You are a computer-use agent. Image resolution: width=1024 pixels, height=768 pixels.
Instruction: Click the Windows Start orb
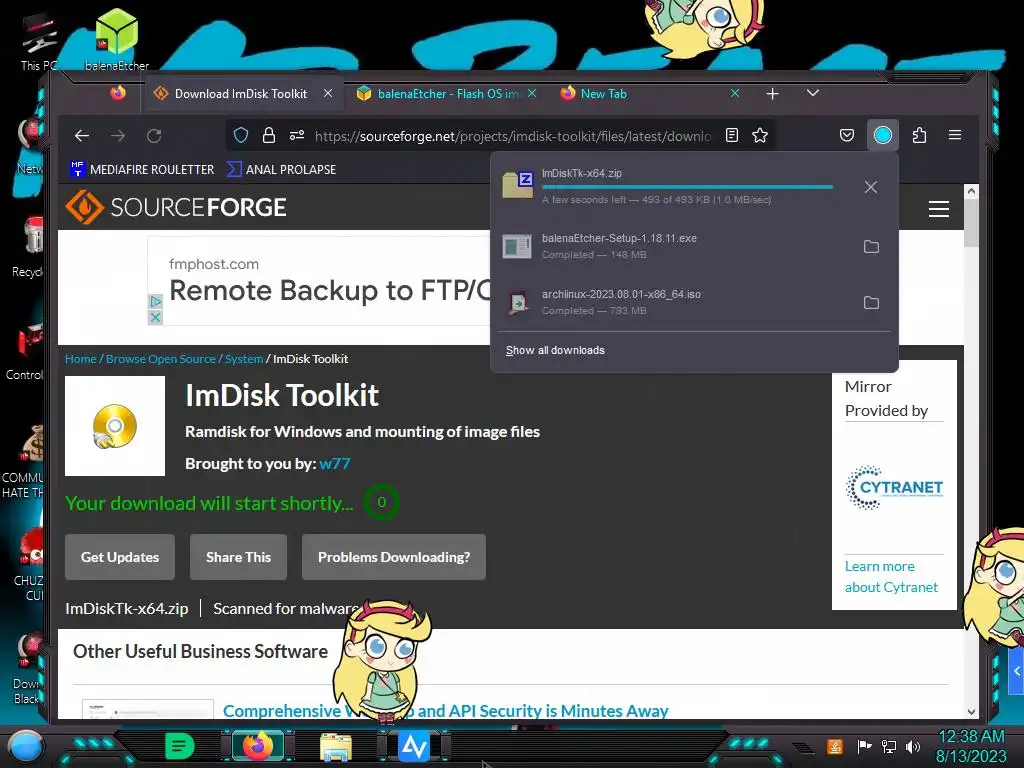pos(26,746)
